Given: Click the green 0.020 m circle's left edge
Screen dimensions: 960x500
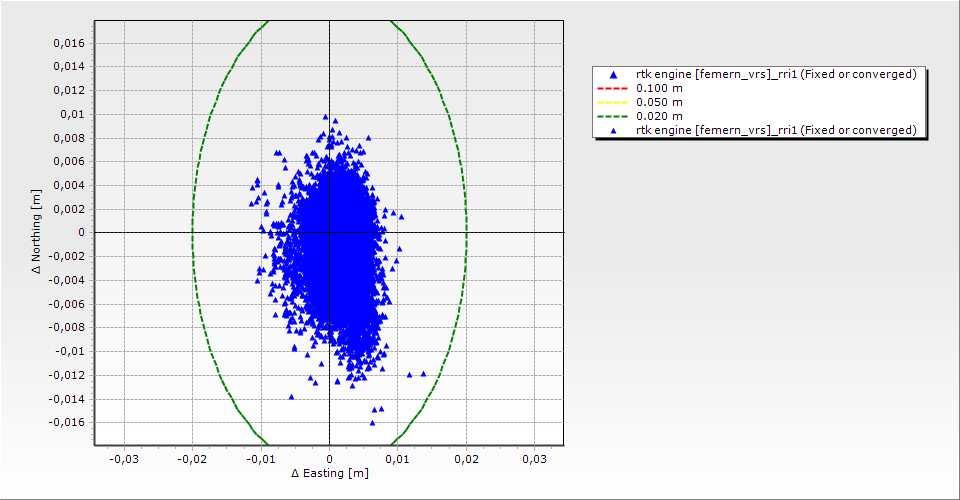Looking at the screenshot, I should 192,233.
